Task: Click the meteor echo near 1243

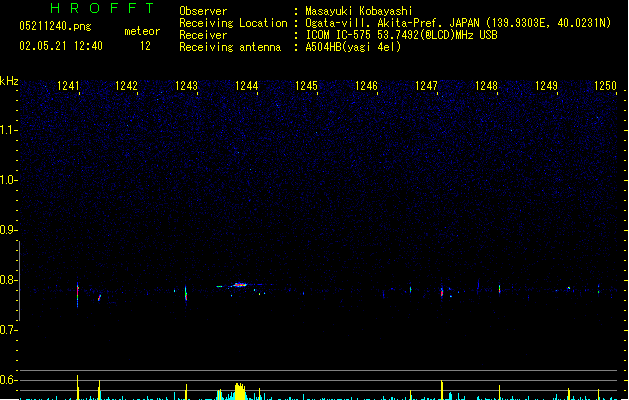Action: tap(186, 293)
